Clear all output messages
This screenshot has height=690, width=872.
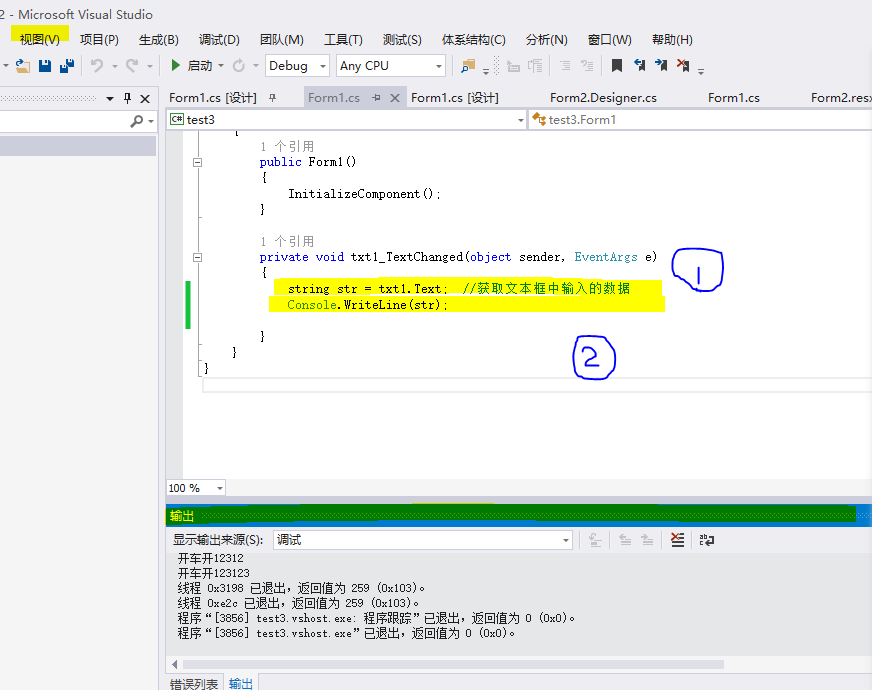coord(677,540)
